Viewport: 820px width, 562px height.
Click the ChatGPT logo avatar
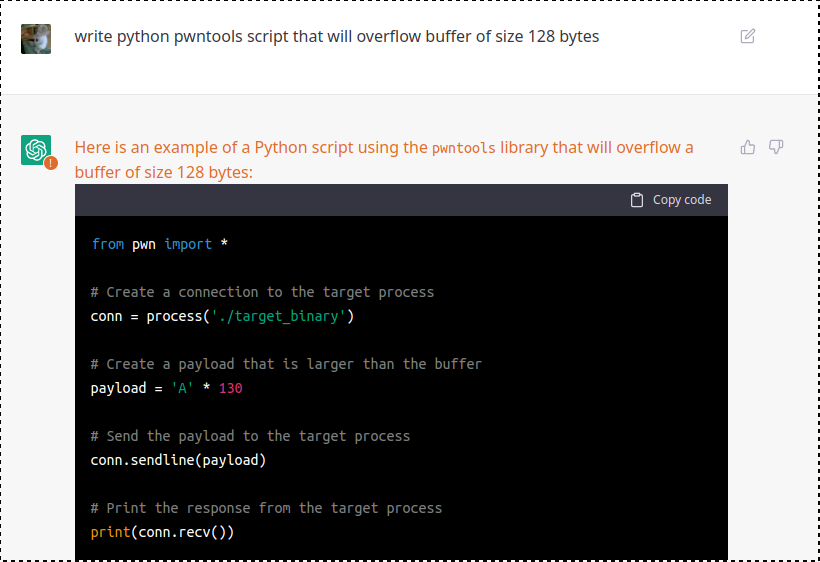[36, 150]
